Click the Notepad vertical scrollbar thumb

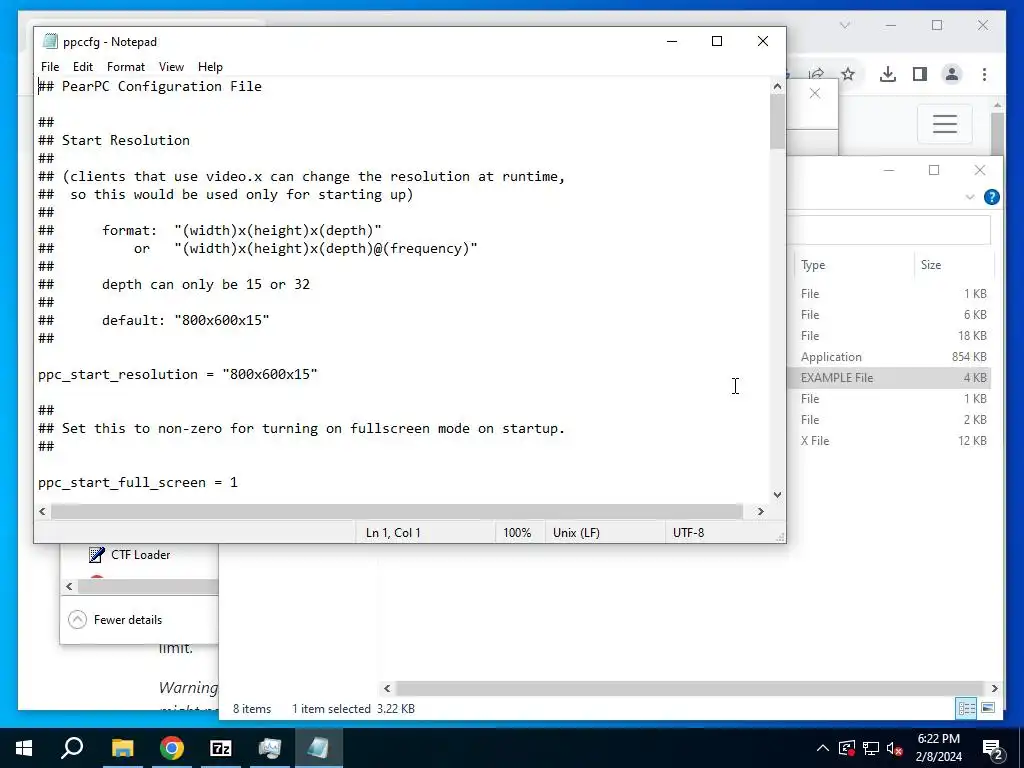(777, 121)
